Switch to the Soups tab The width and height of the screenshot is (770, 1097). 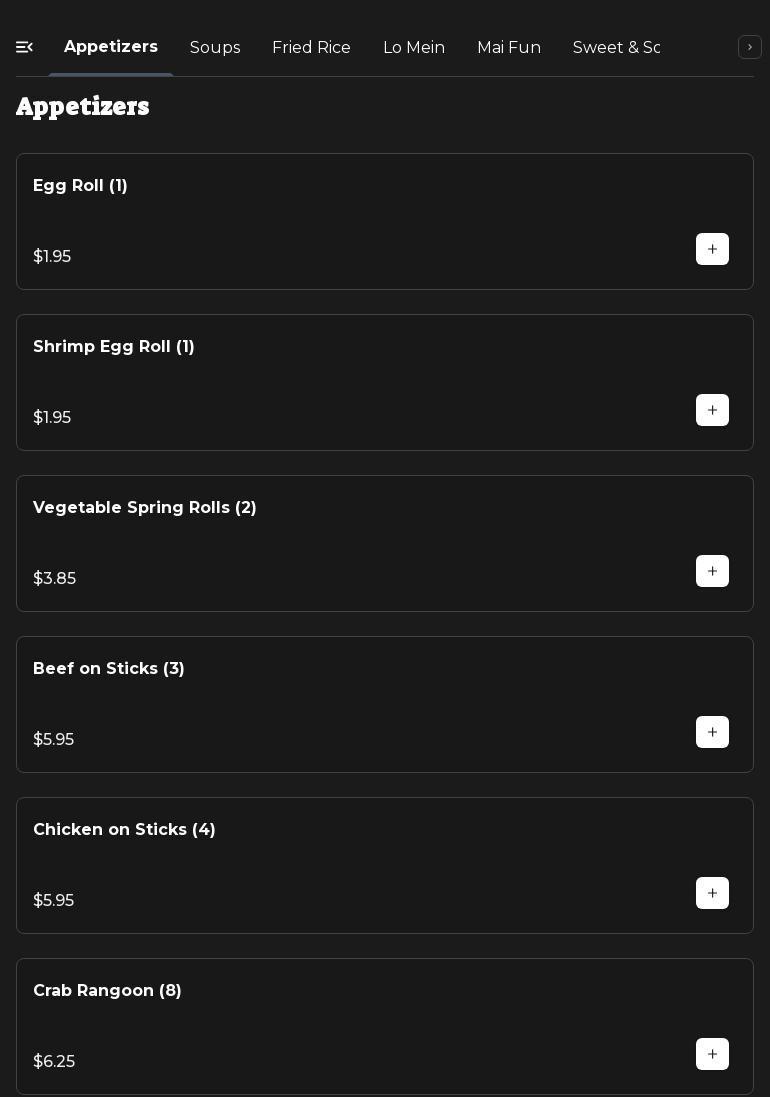point(215,48)
